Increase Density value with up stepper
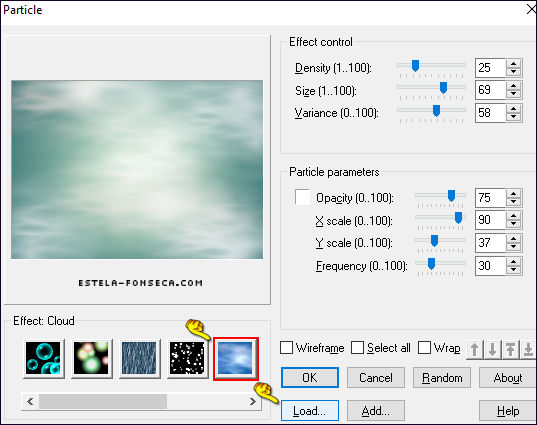This screenshot has height=425, width=537. [x=513, y=64]
